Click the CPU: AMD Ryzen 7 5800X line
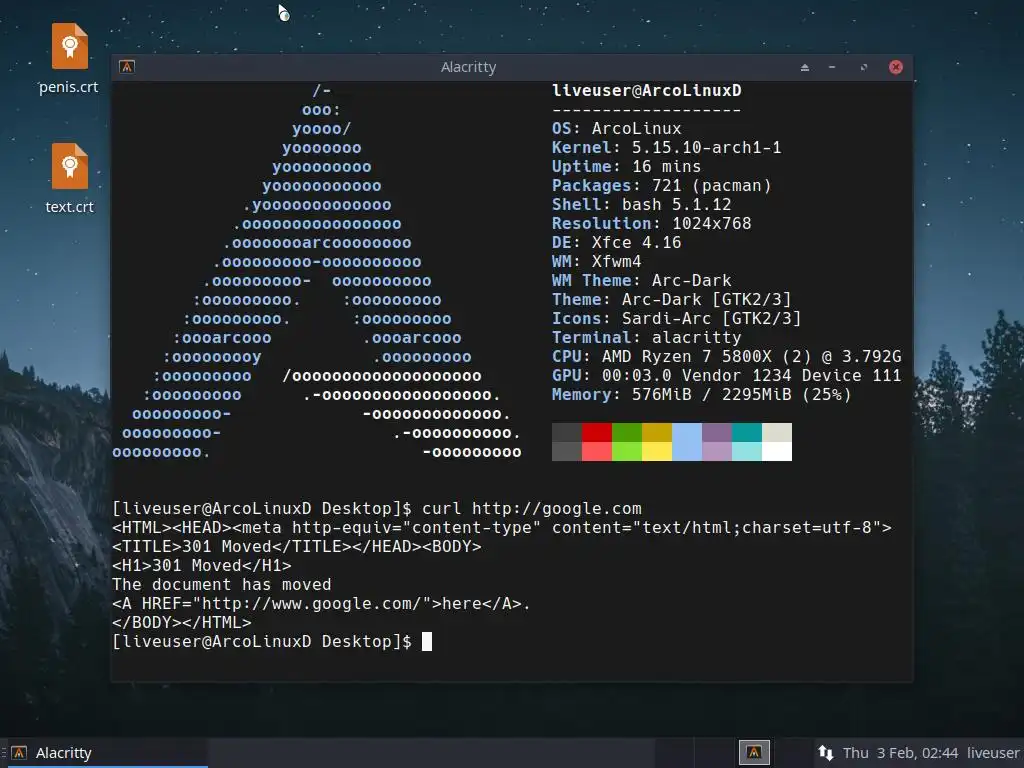The width and height of the screenshot is (1024, 768). click(x=727, y=356)
